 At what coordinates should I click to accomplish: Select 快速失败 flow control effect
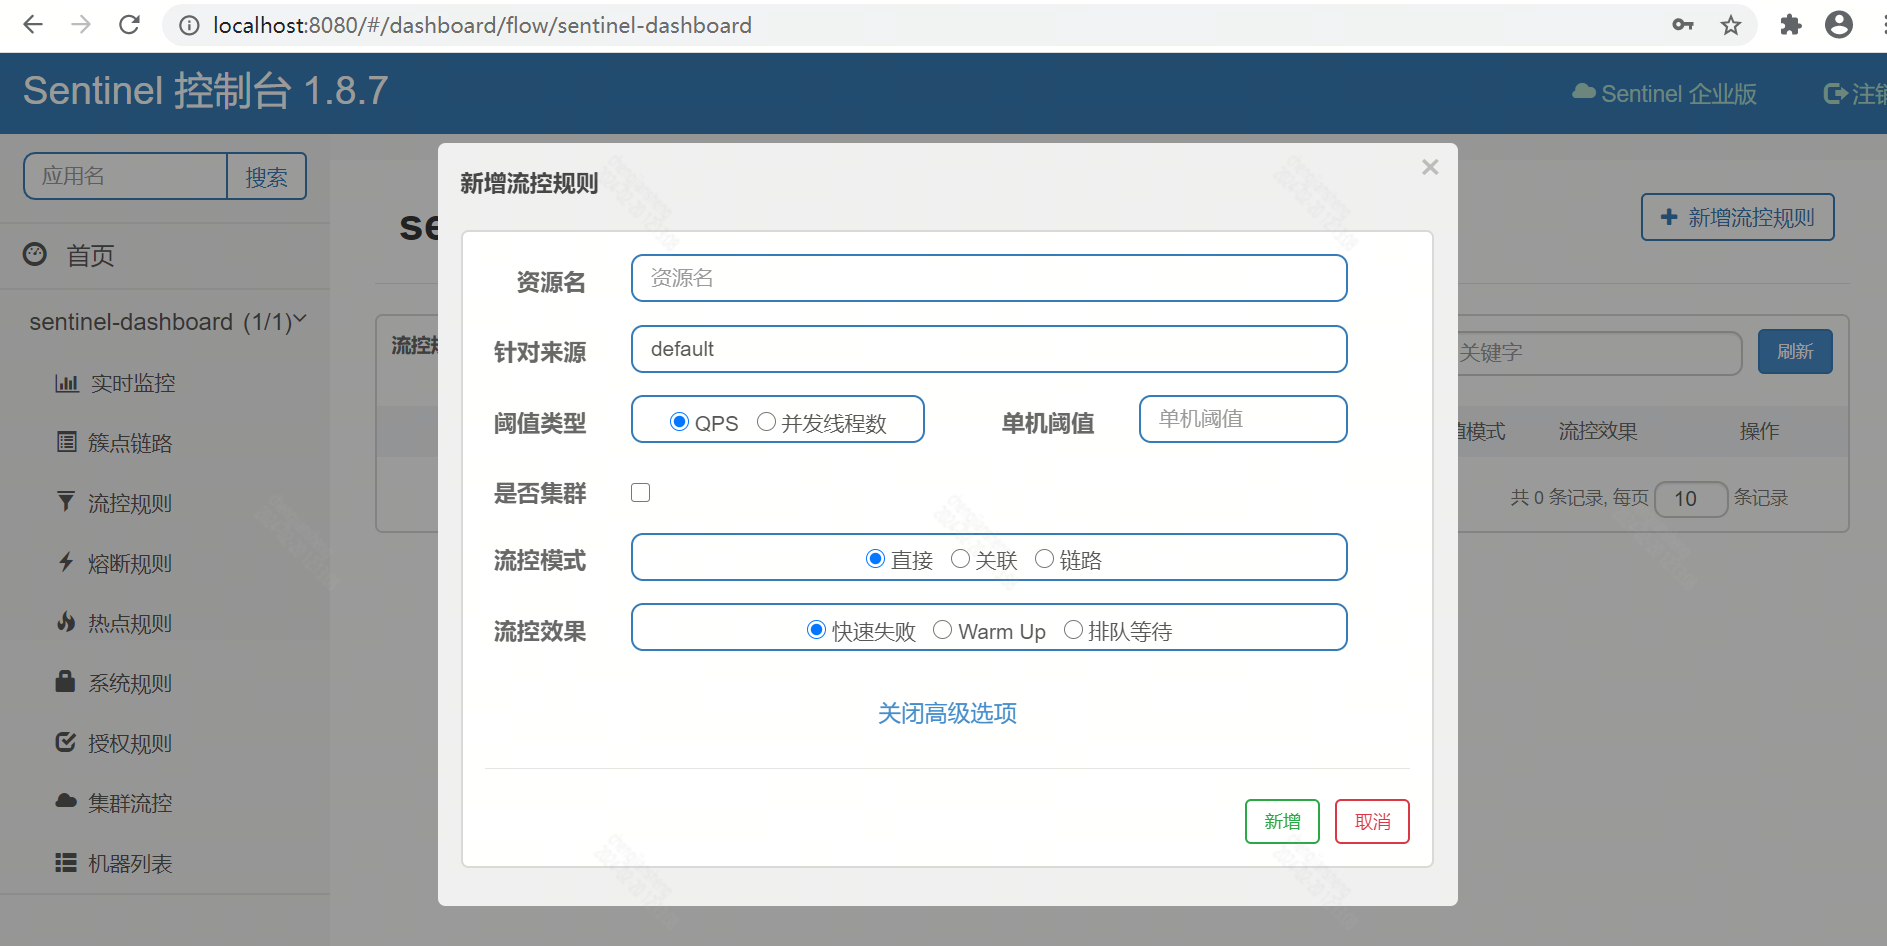coord(816,629)
